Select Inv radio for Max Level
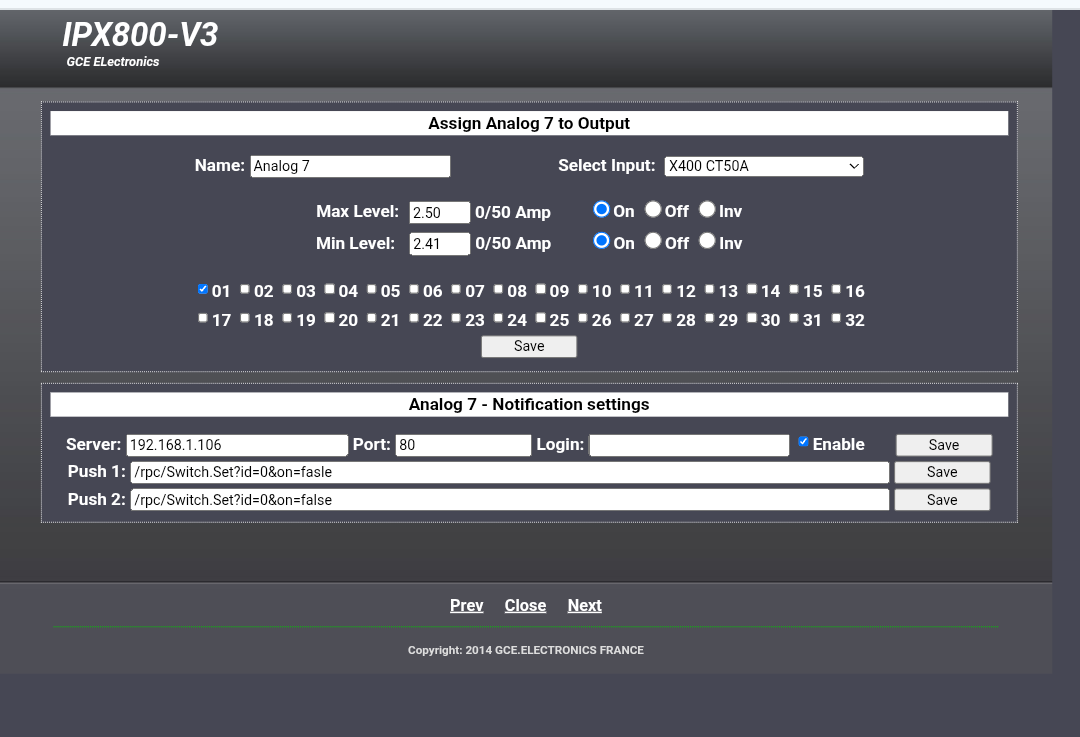The image size is (1080, 737). click(707, 209)
